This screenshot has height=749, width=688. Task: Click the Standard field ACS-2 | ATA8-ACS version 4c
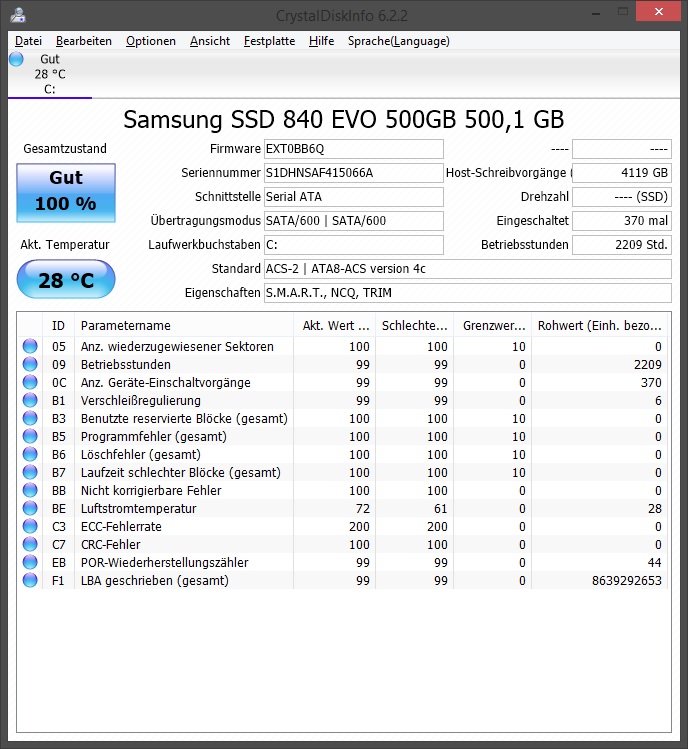coord(468,269)
